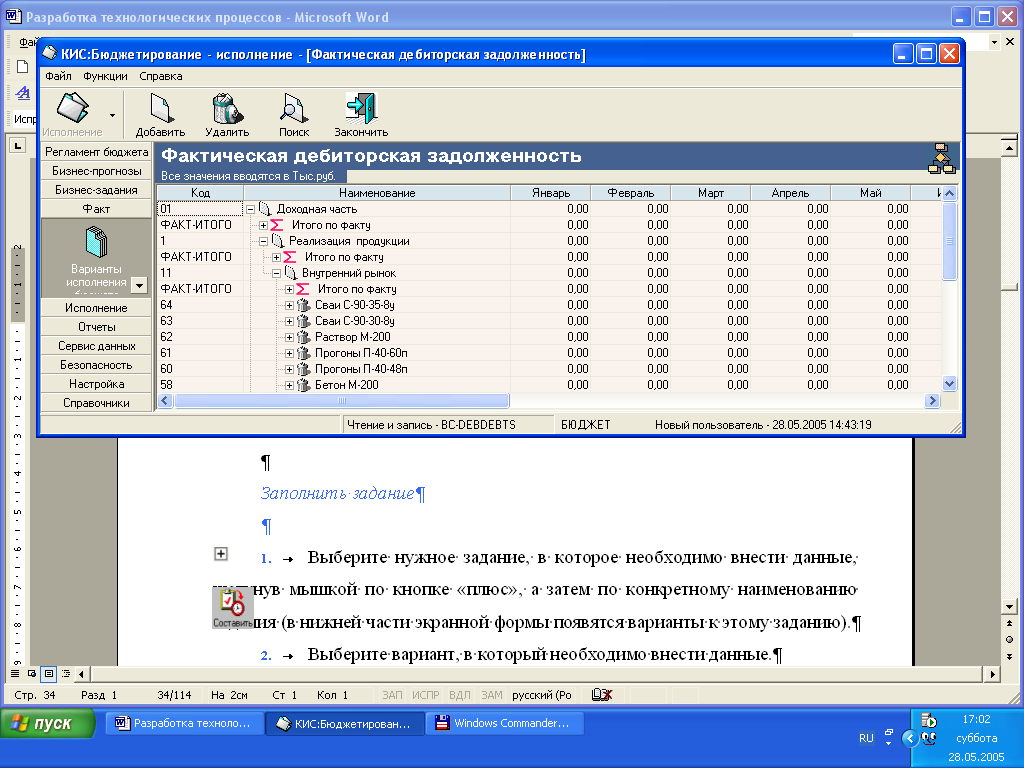Click the Январь column header

point(551,193)
